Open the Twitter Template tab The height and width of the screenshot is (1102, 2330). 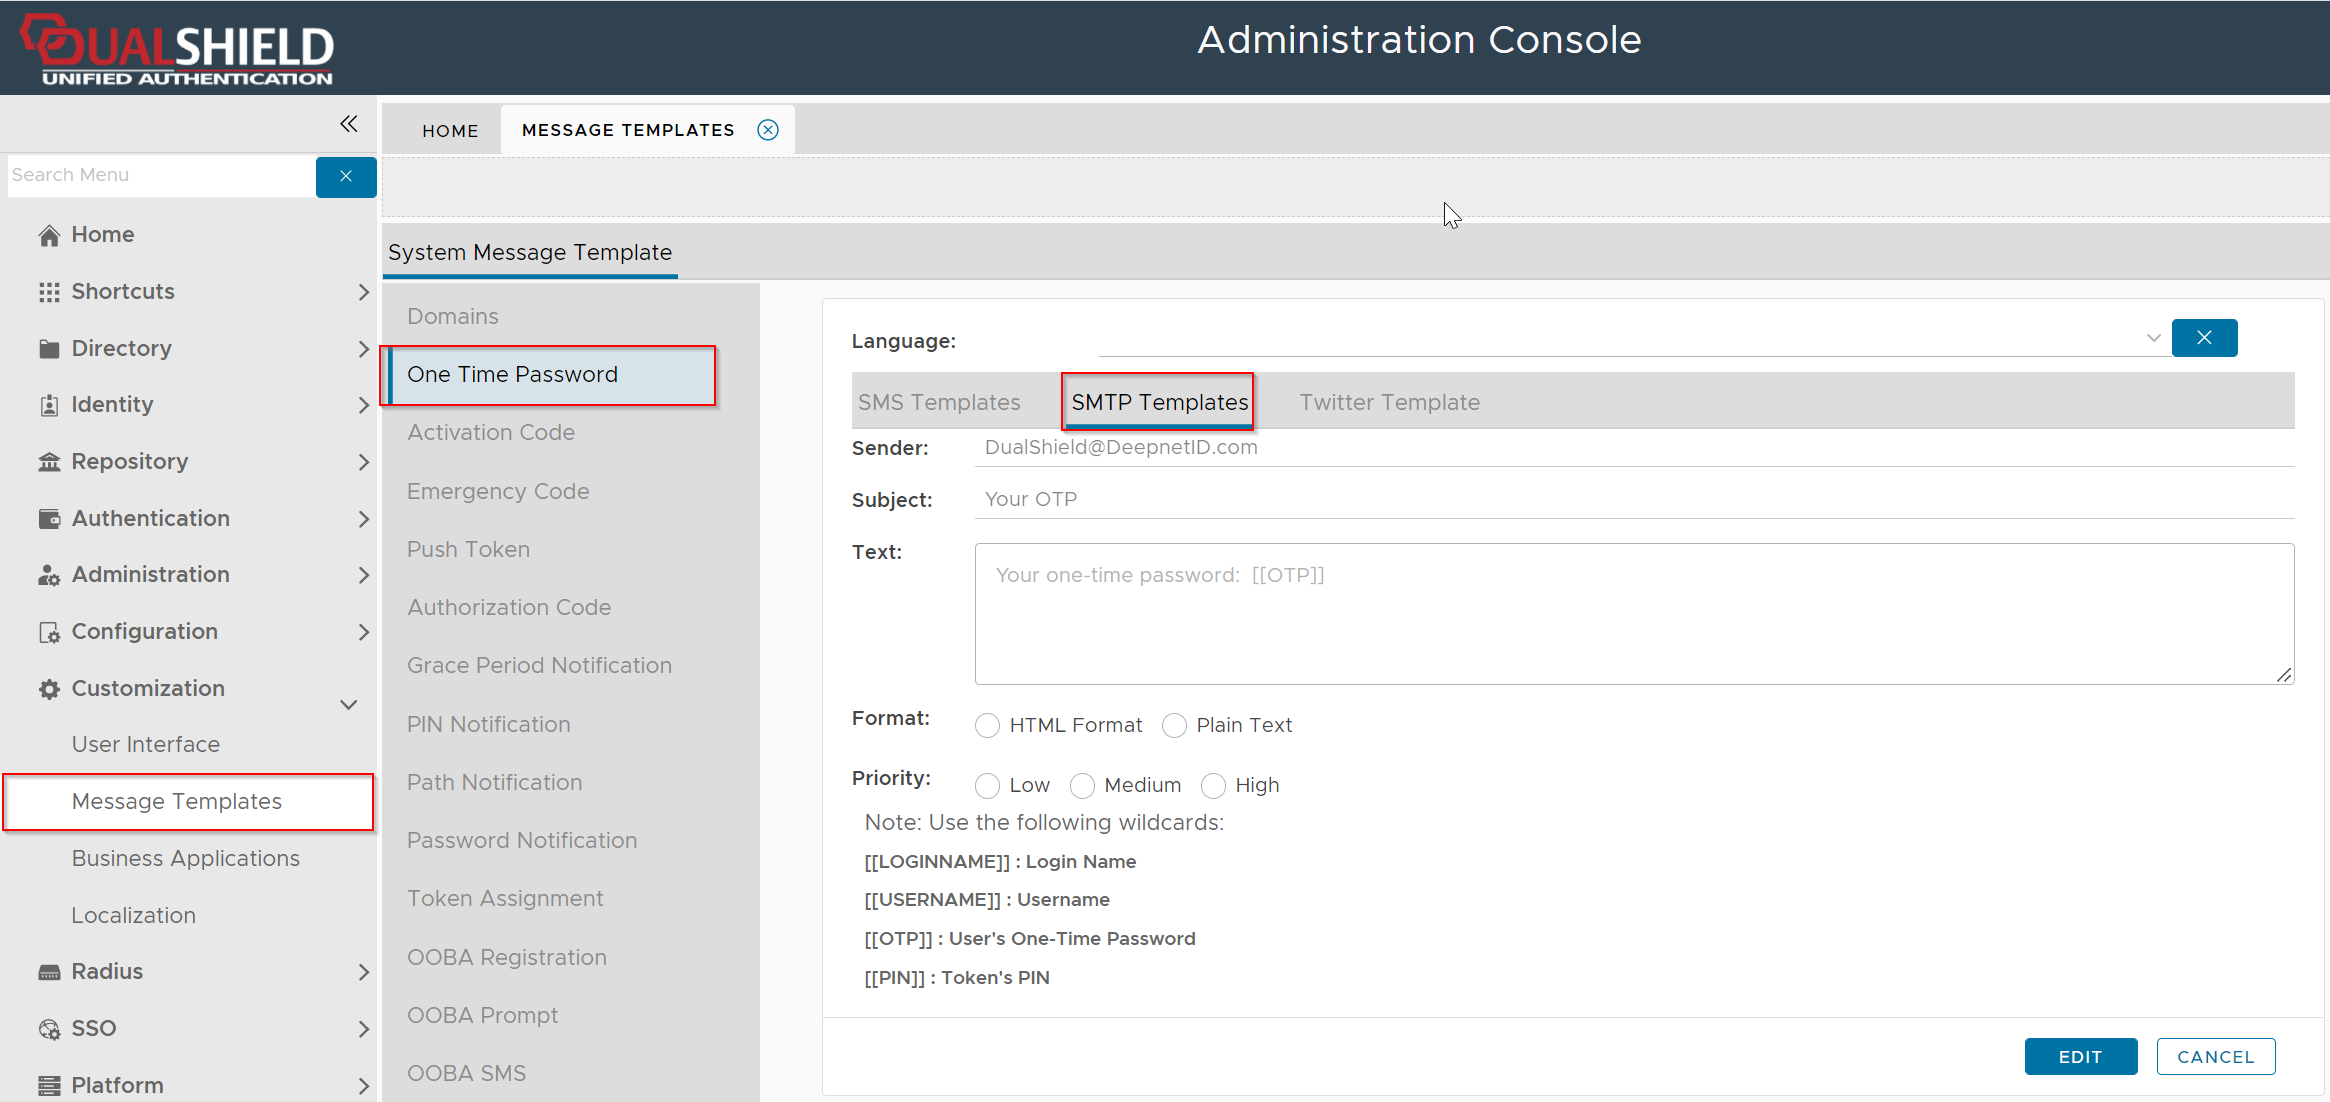coord(1389,402)
